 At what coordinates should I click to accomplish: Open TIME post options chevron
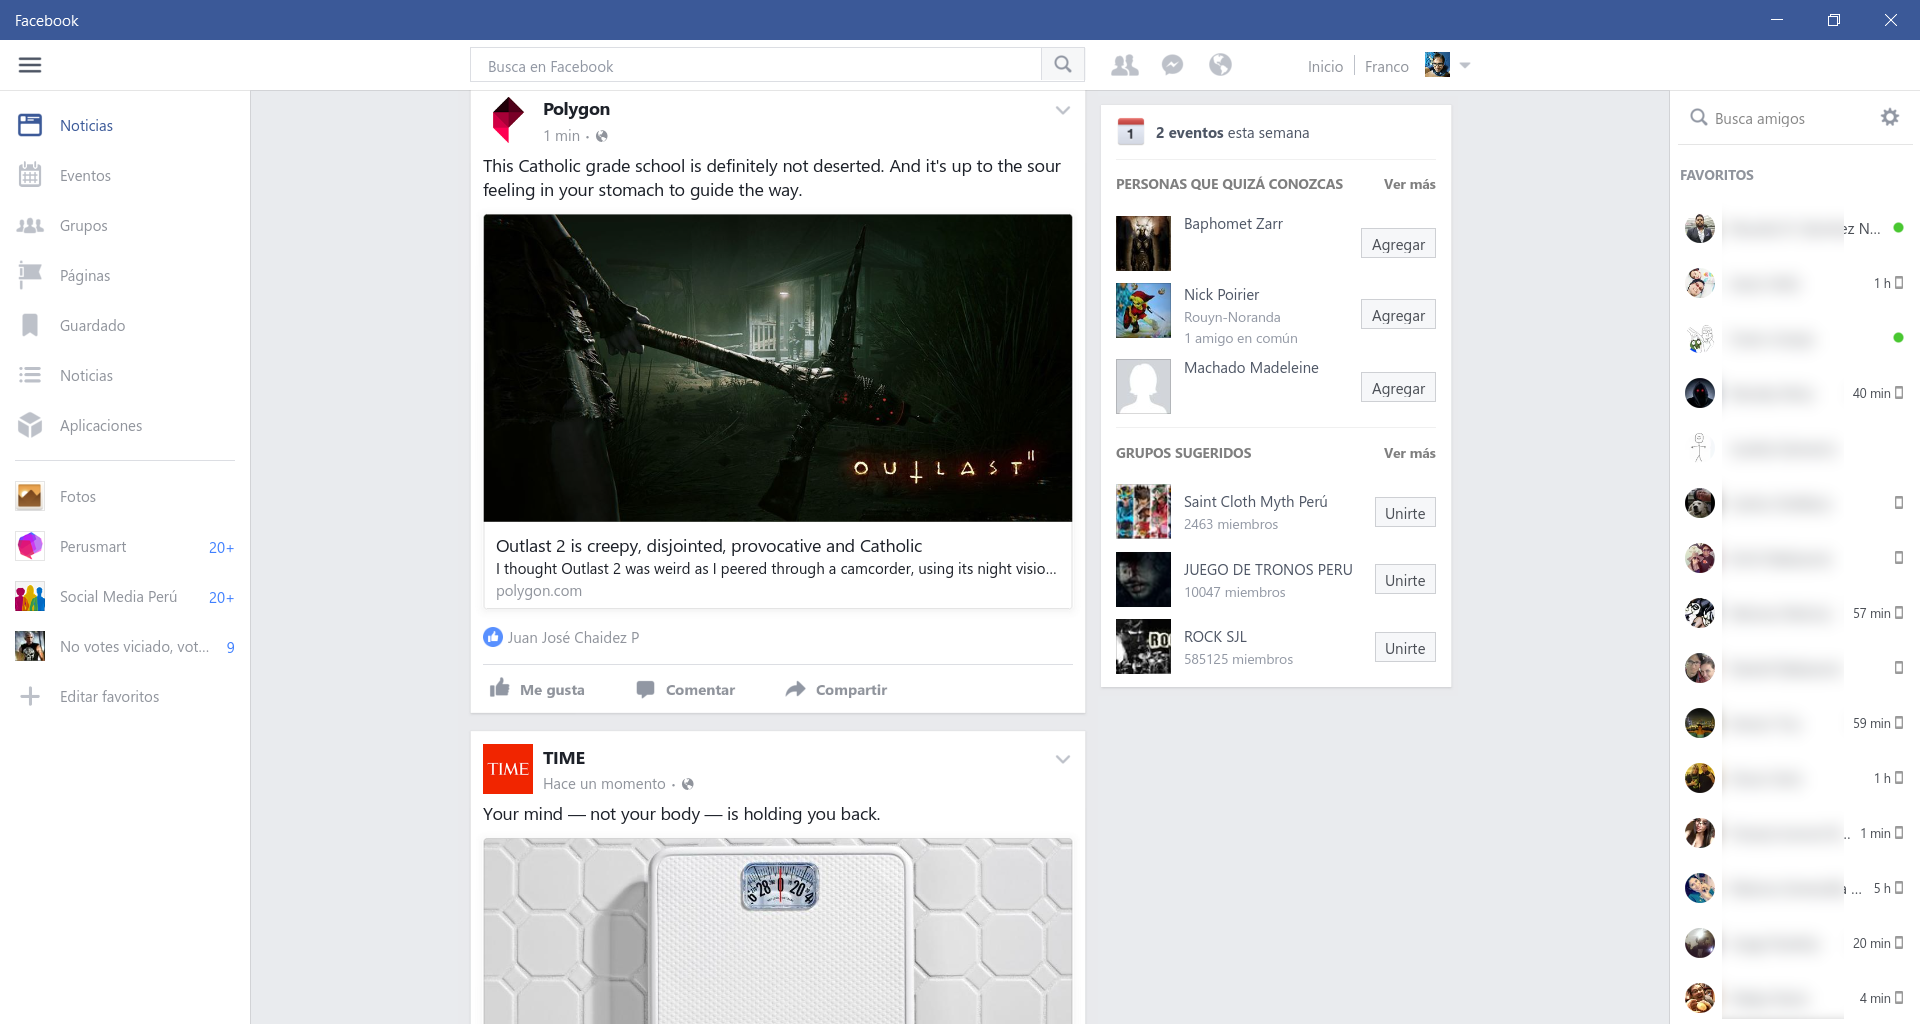(x=1063, y=759)
